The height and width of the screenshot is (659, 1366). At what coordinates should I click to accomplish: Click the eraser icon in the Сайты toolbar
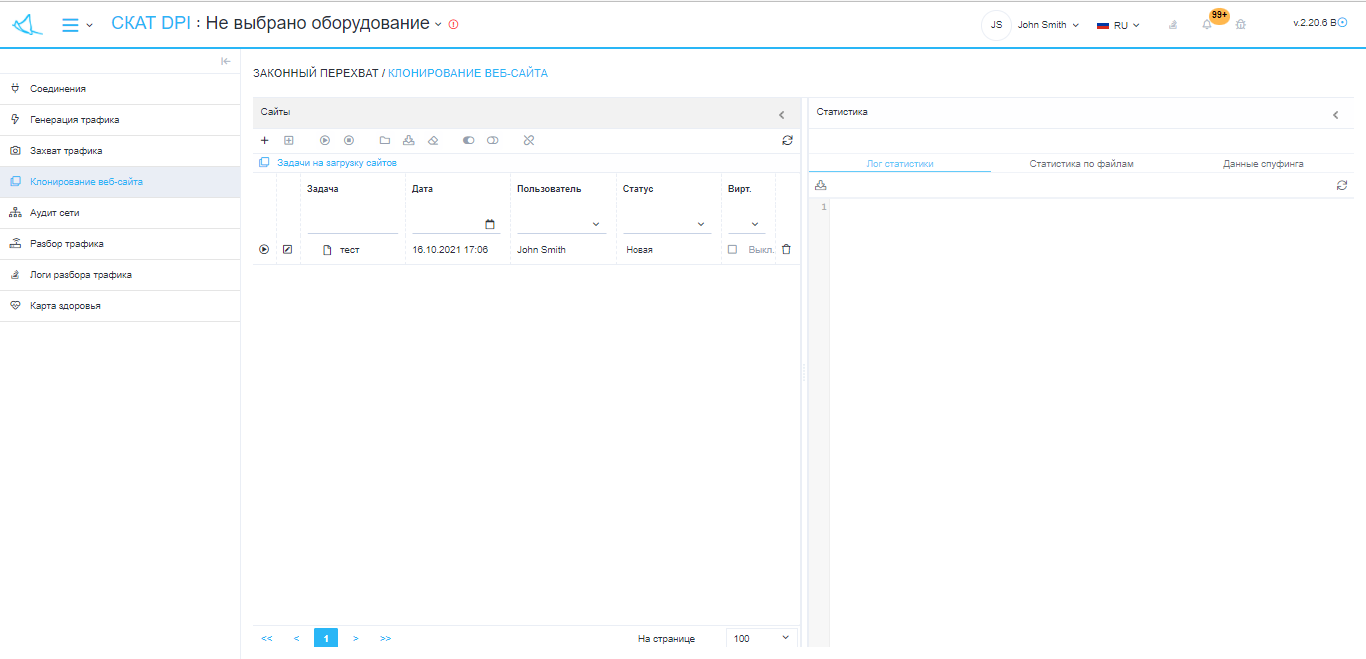(x=433, y=141)
